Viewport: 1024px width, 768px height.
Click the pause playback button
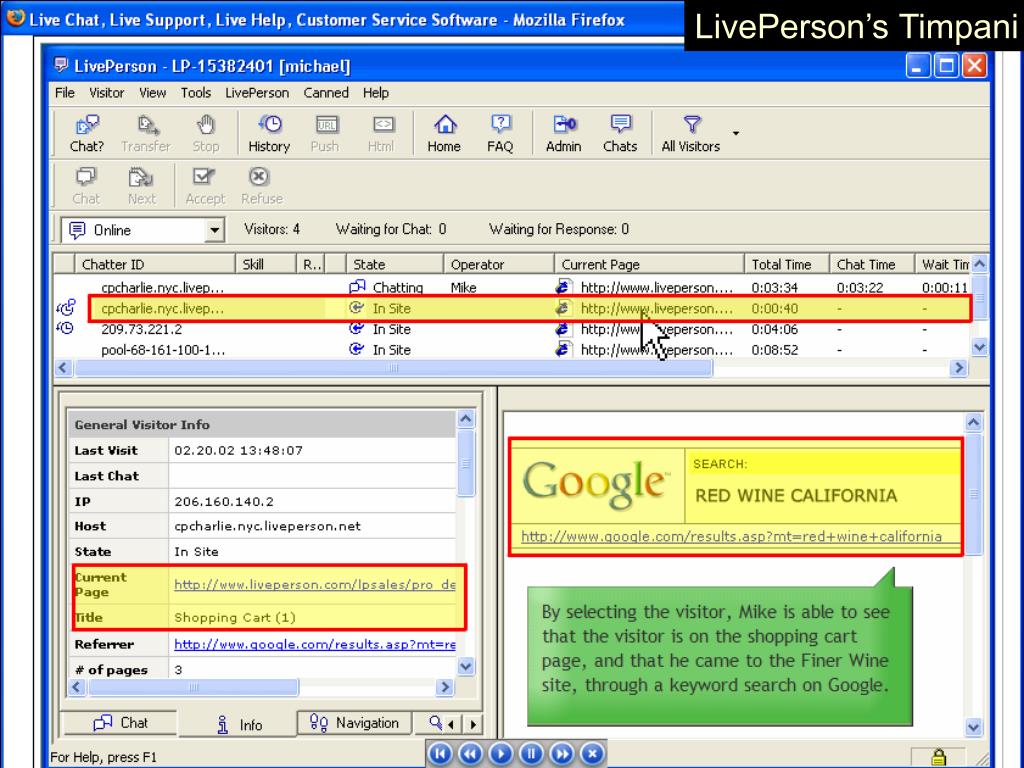tap(531, 754)
